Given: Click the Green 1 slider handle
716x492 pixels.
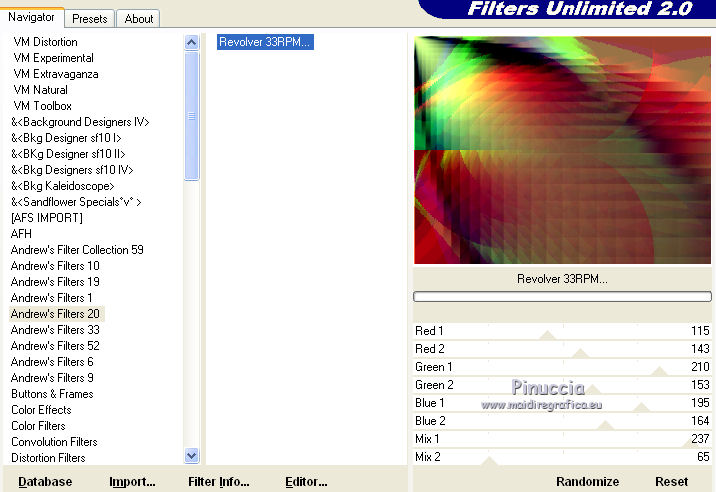Looking at the screenshot, I should [x=659, y=371].
